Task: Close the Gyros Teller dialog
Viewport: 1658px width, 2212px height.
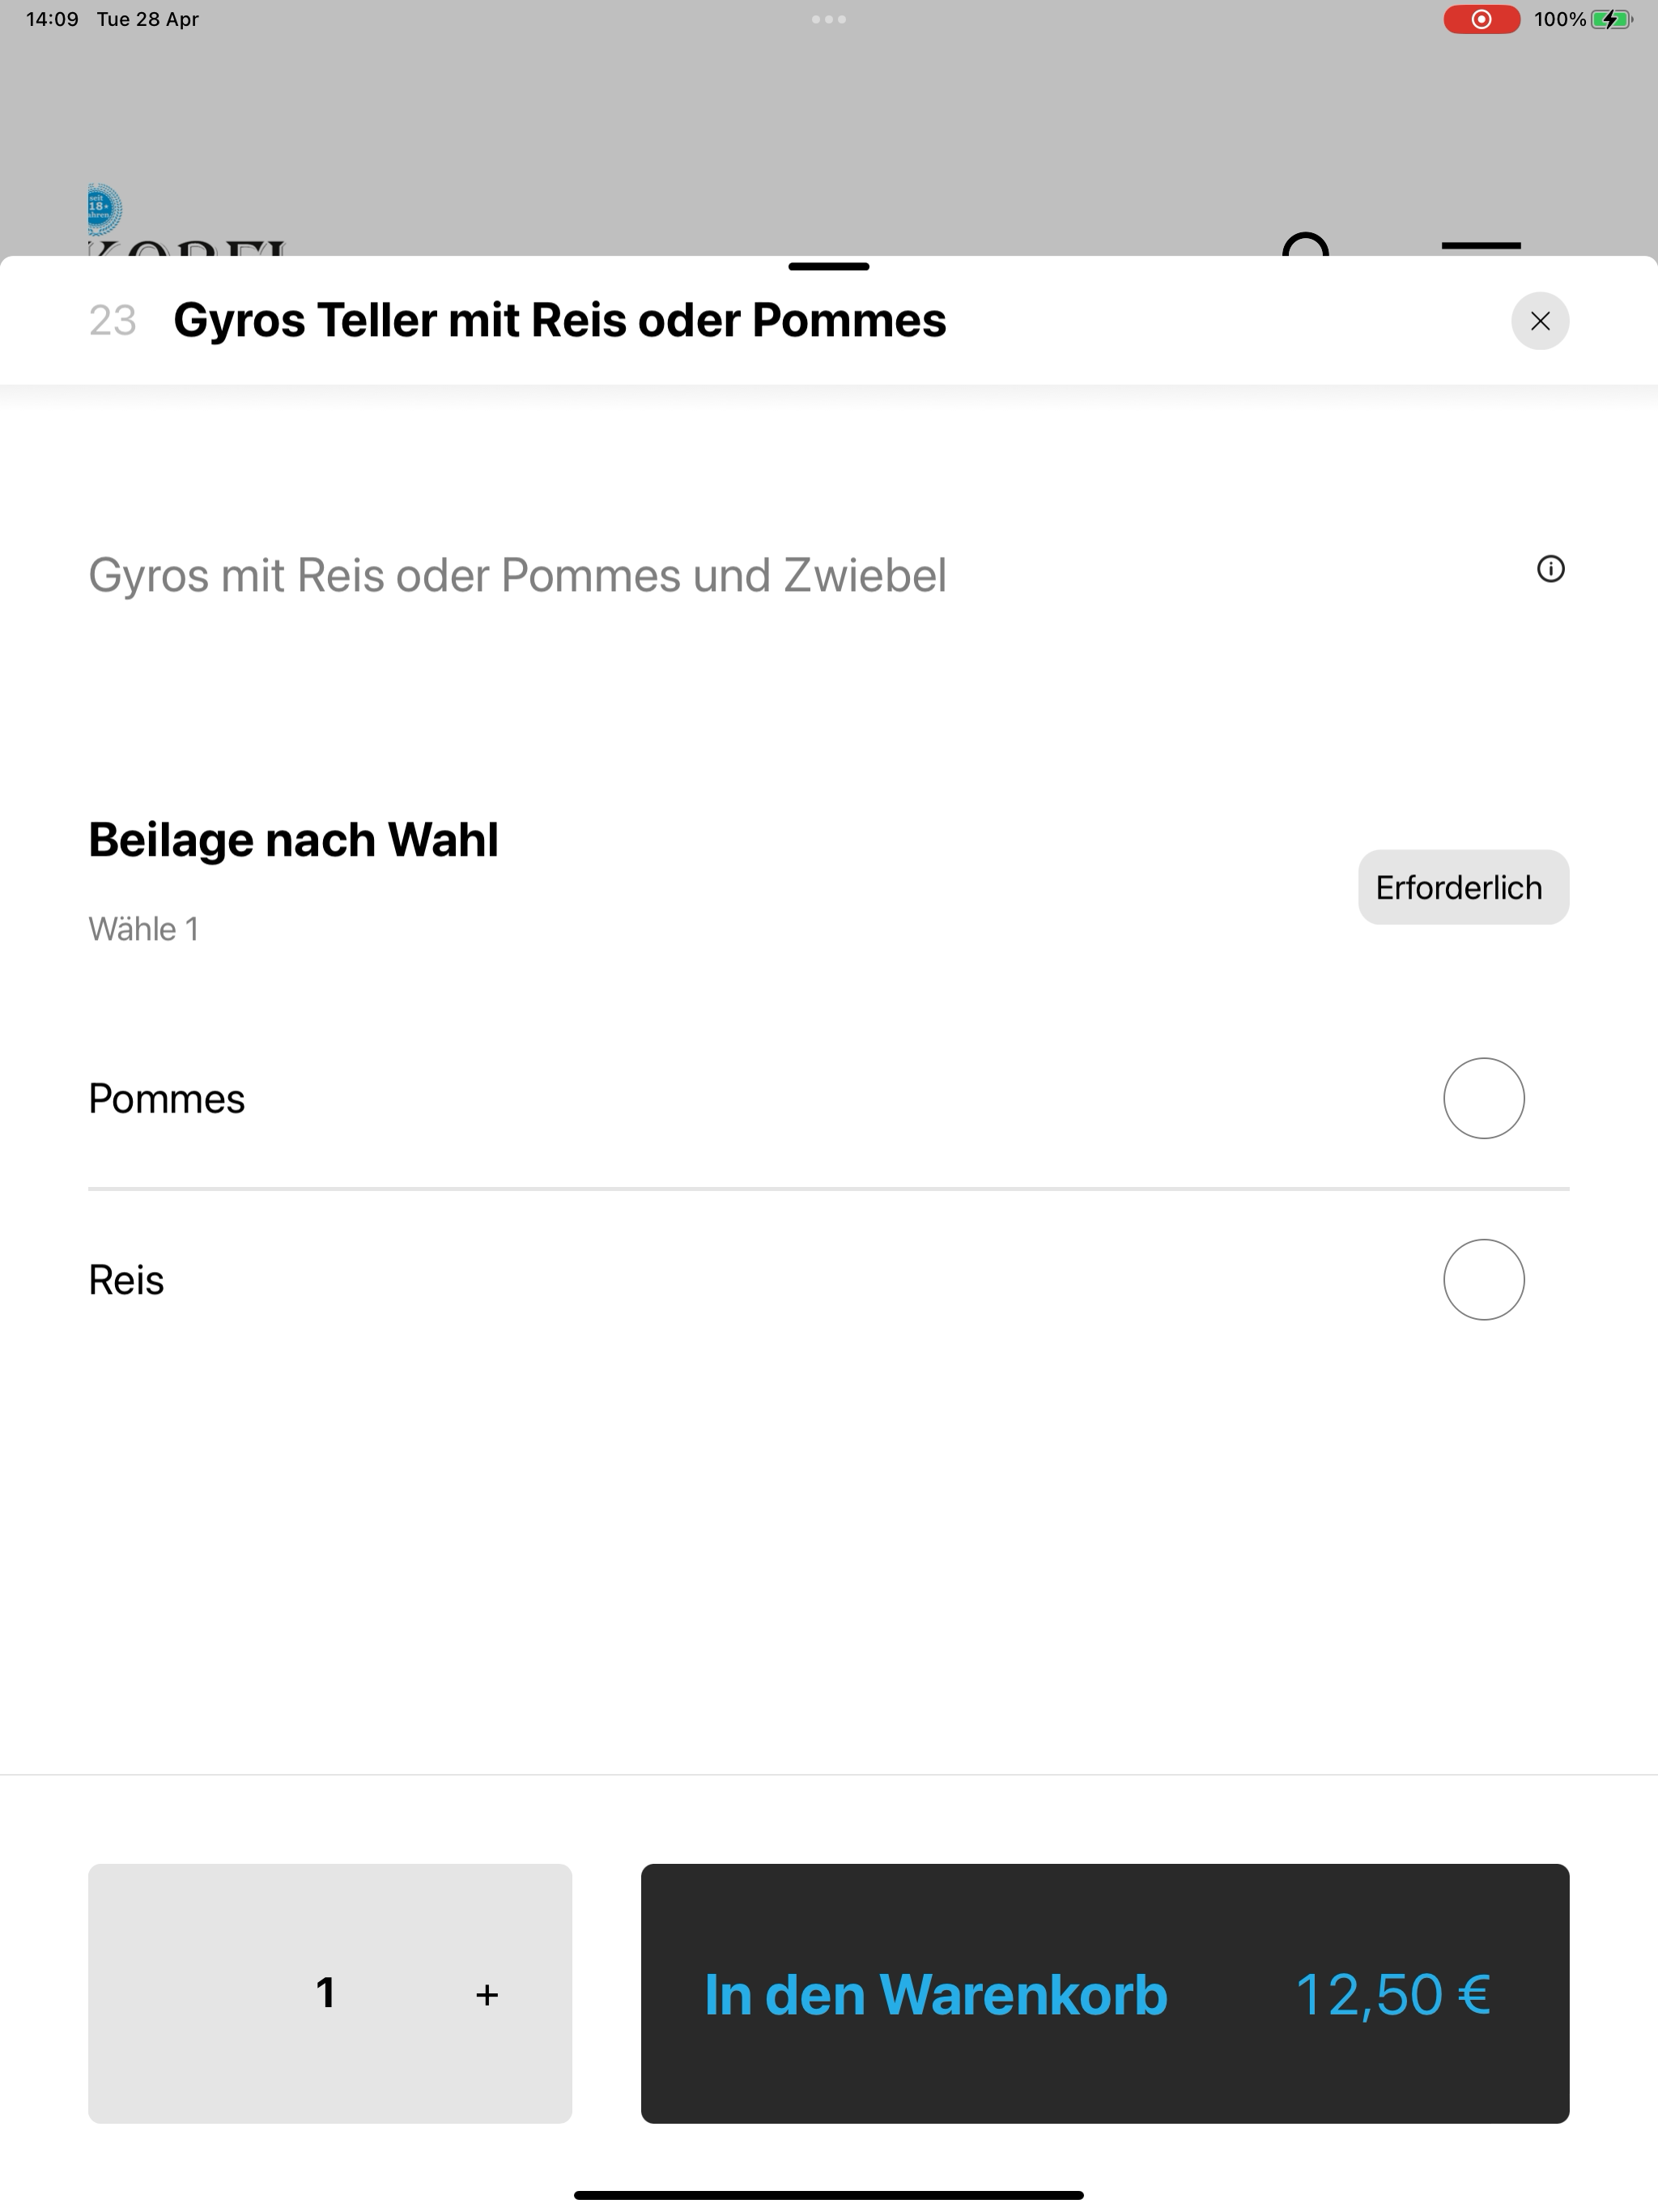Action: pos(1539,321)
